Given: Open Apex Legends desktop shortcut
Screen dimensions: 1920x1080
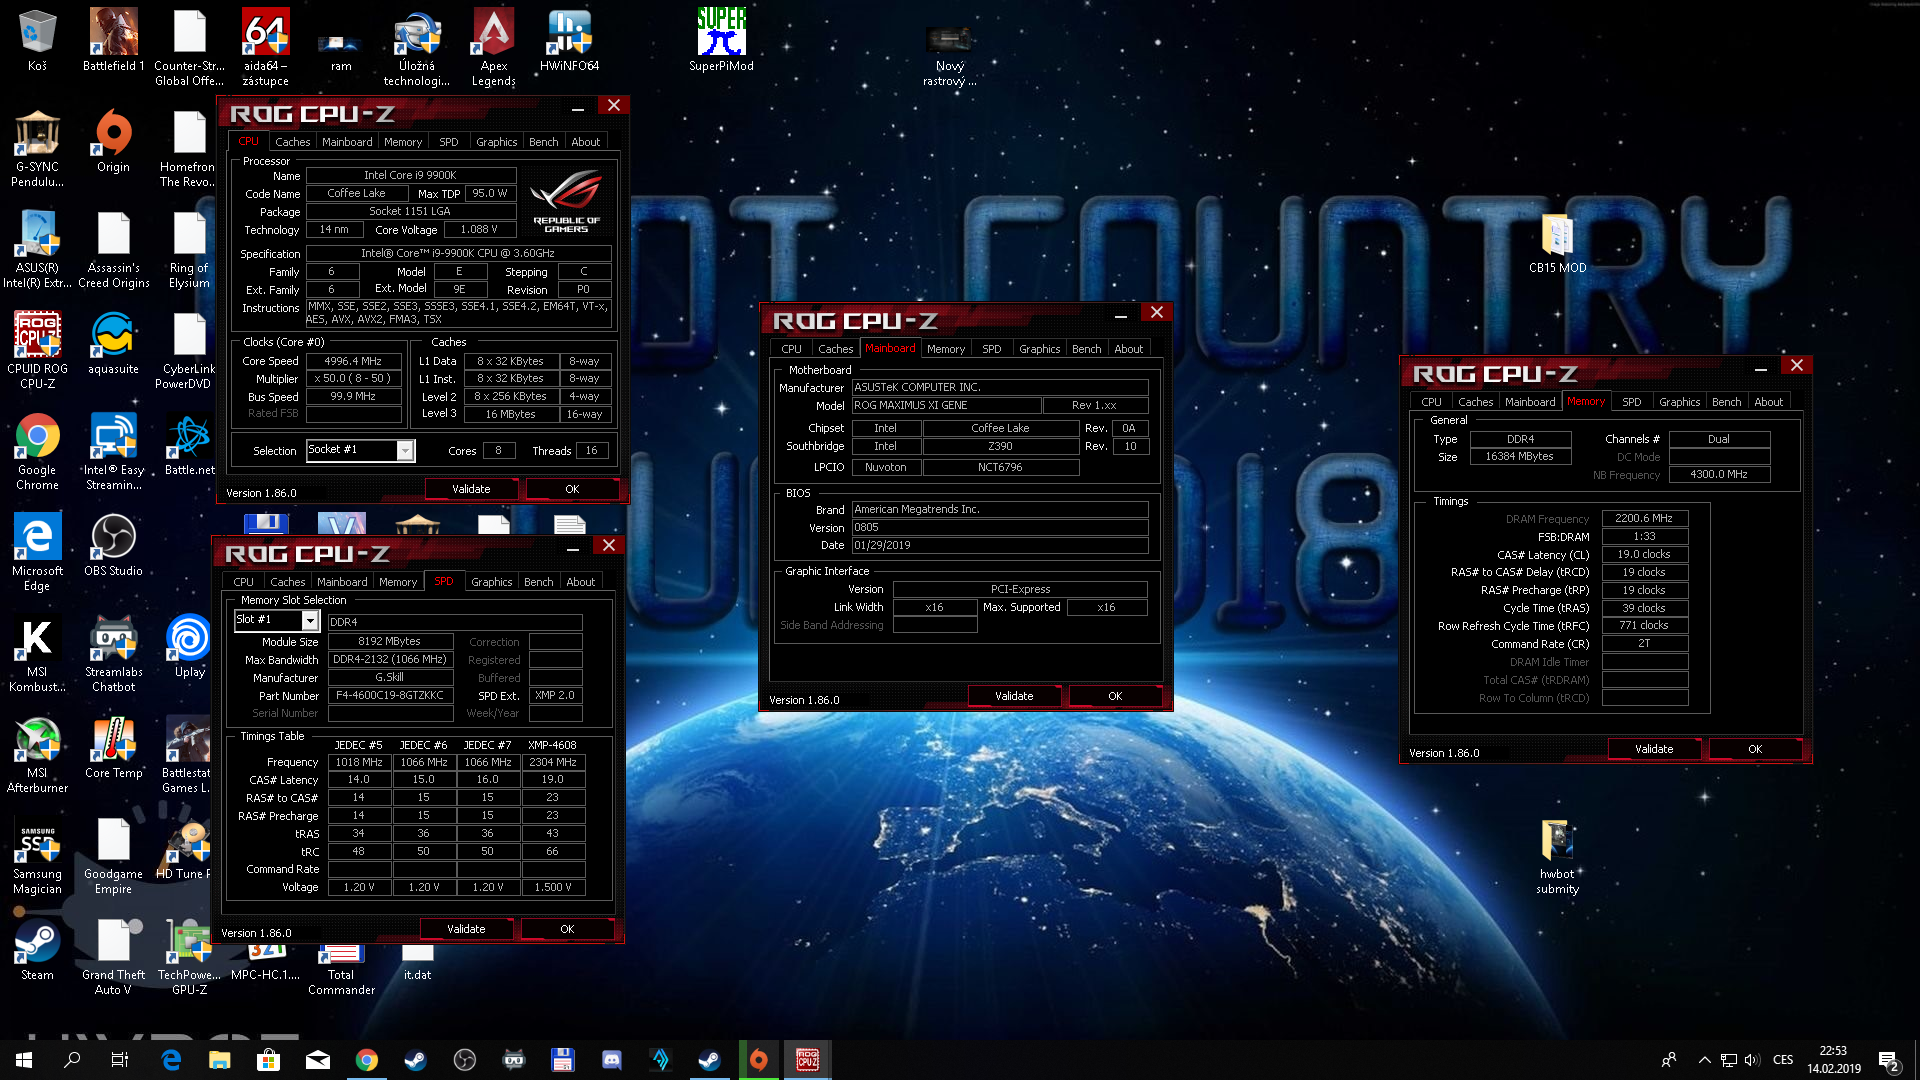Looking at the screenshot, I should pos(493,47).
